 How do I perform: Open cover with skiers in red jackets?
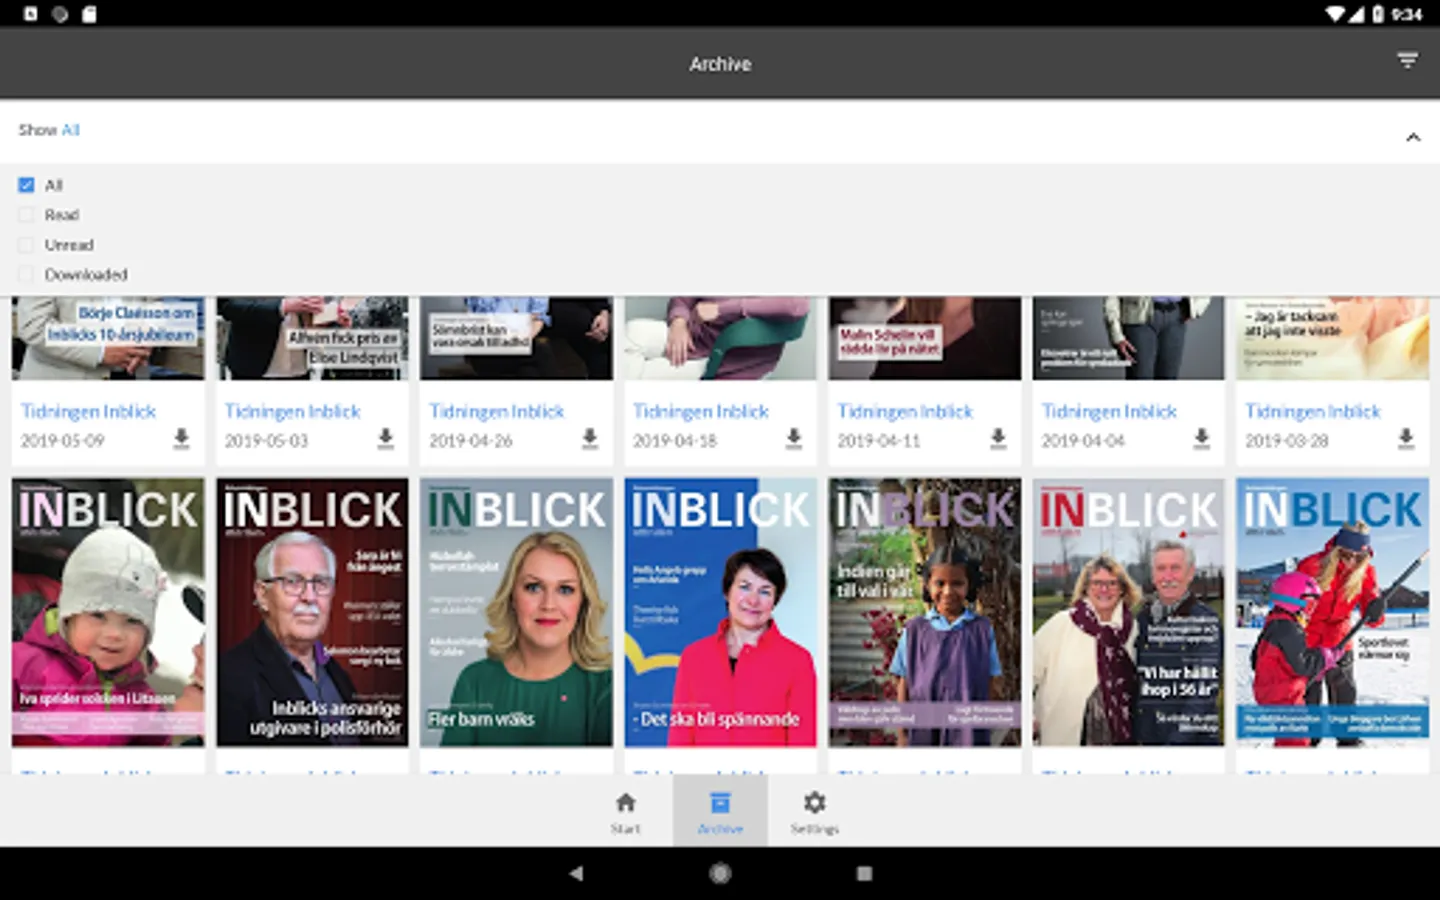click(x=1333, y=612)
